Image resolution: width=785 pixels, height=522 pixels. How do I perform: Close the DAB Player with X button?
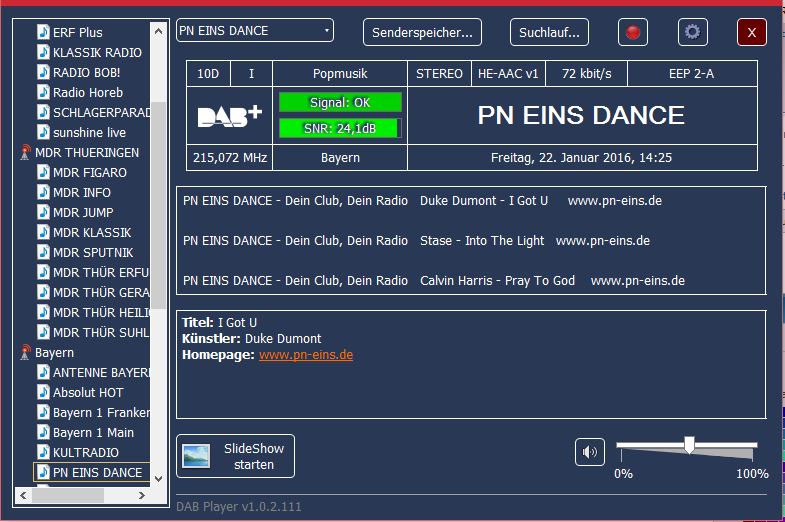click(751, 32)
